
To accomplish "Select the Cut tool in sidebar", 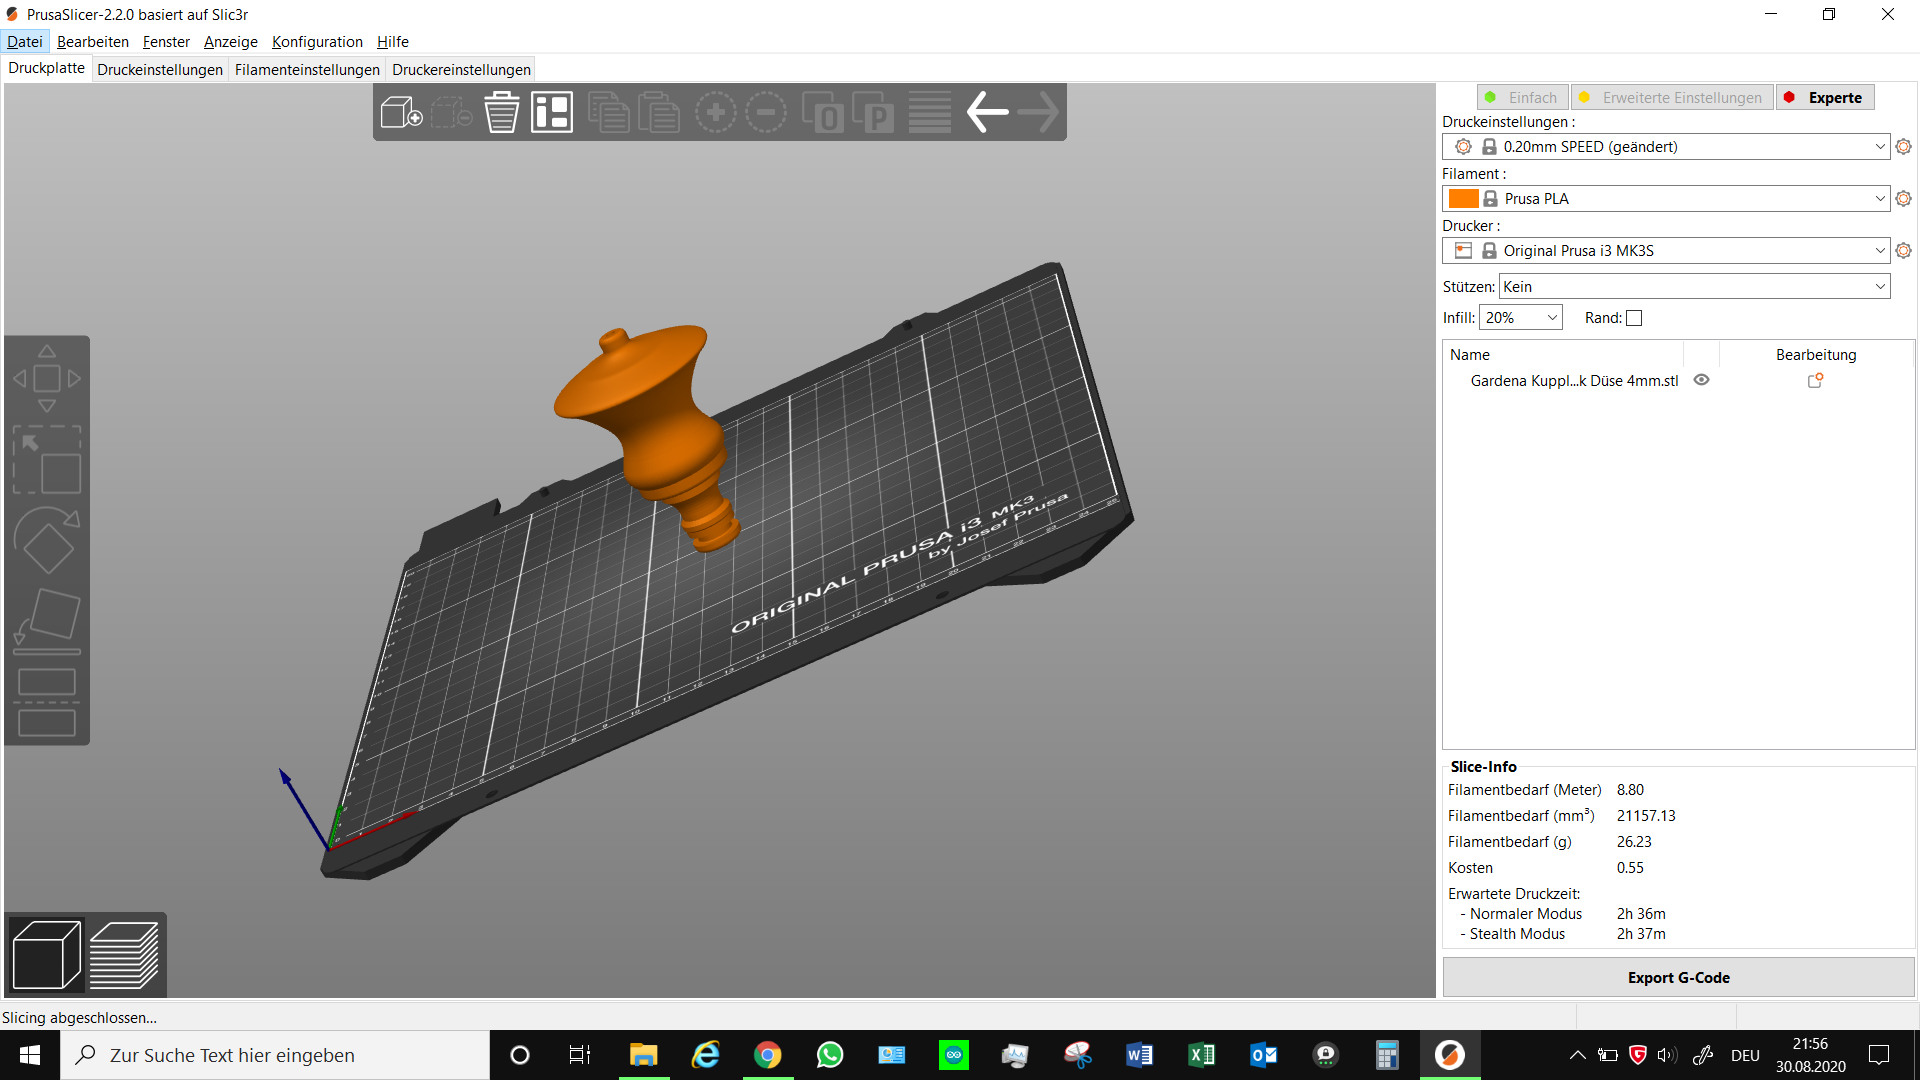I will [x=47, y=701].
